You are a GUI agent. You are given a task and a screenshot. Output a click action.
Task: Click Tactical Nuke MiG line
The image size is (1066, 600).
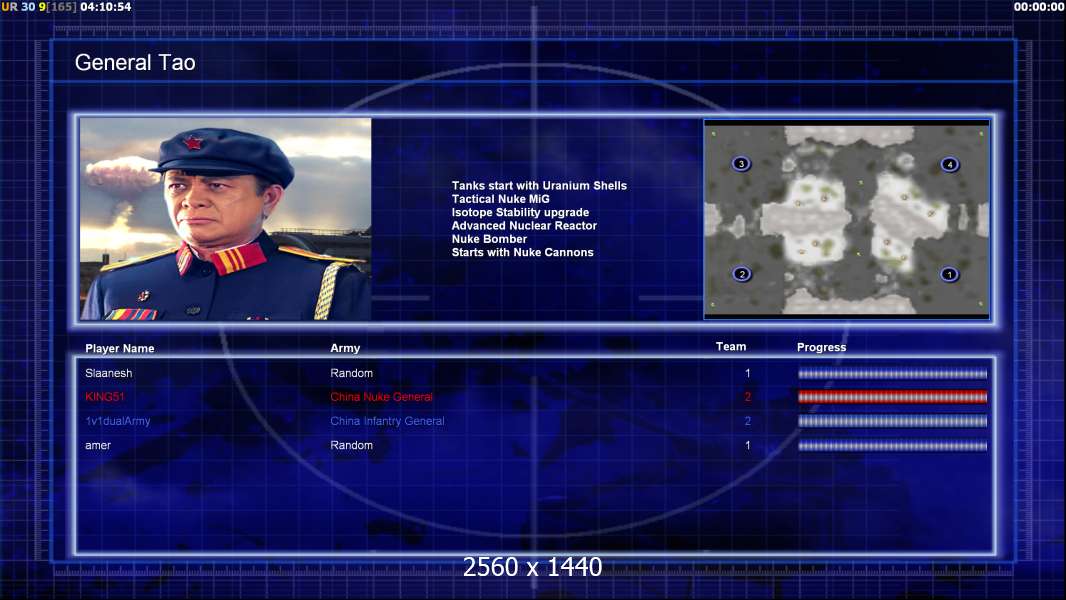500,199
